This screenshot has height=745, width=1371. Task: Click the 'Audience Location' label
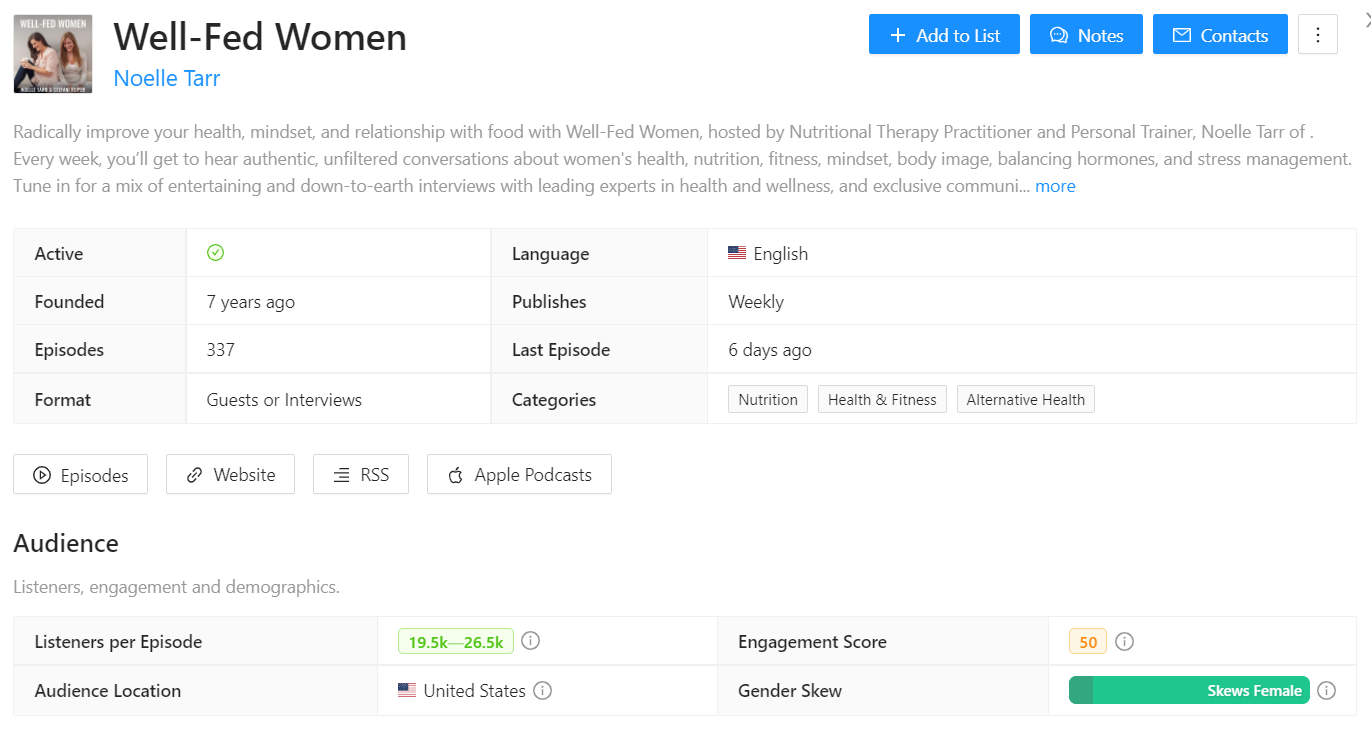click(x=108, y=690)
